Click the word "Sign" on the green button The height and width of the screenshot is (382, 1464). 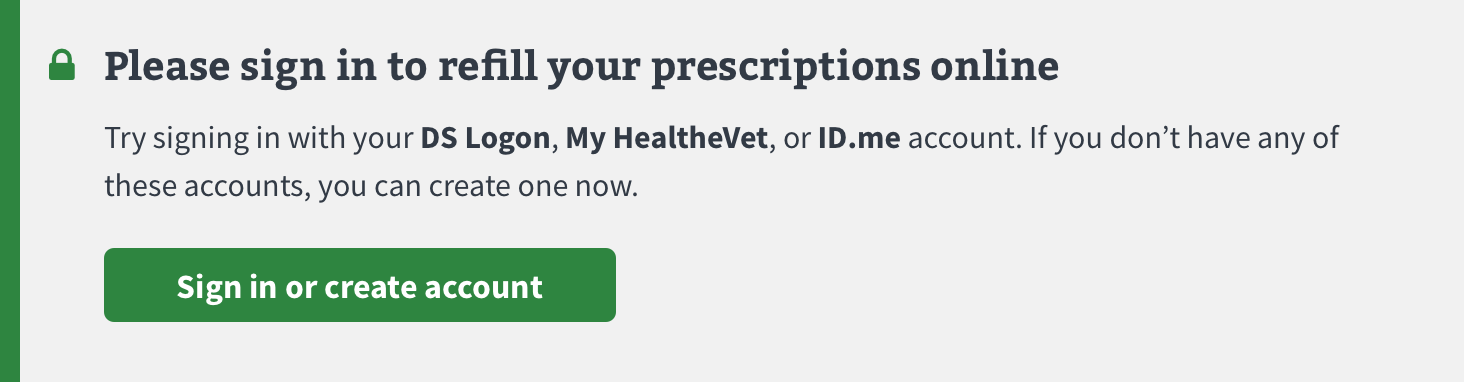pos(210,286)
